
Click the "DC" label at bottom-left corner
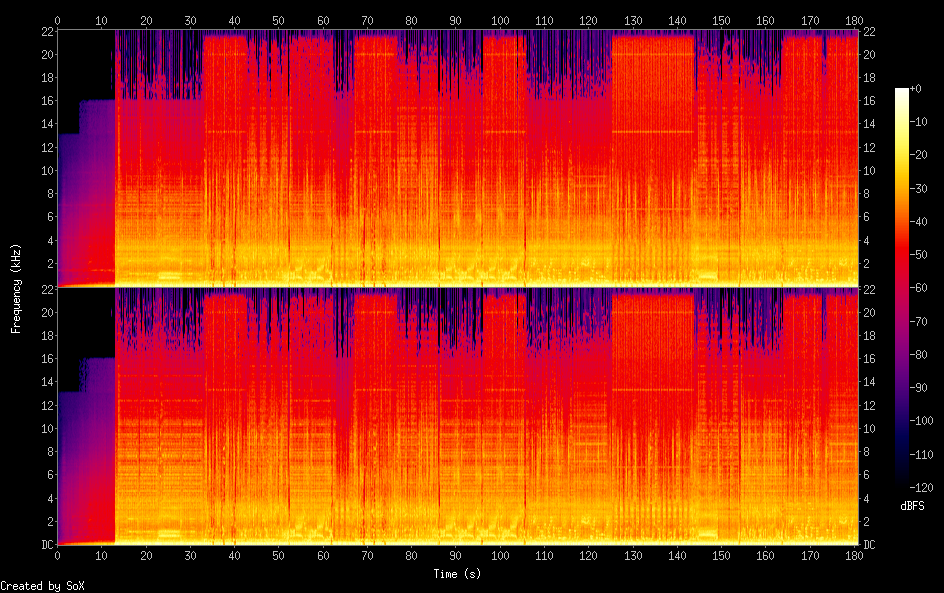pos(46,545)
